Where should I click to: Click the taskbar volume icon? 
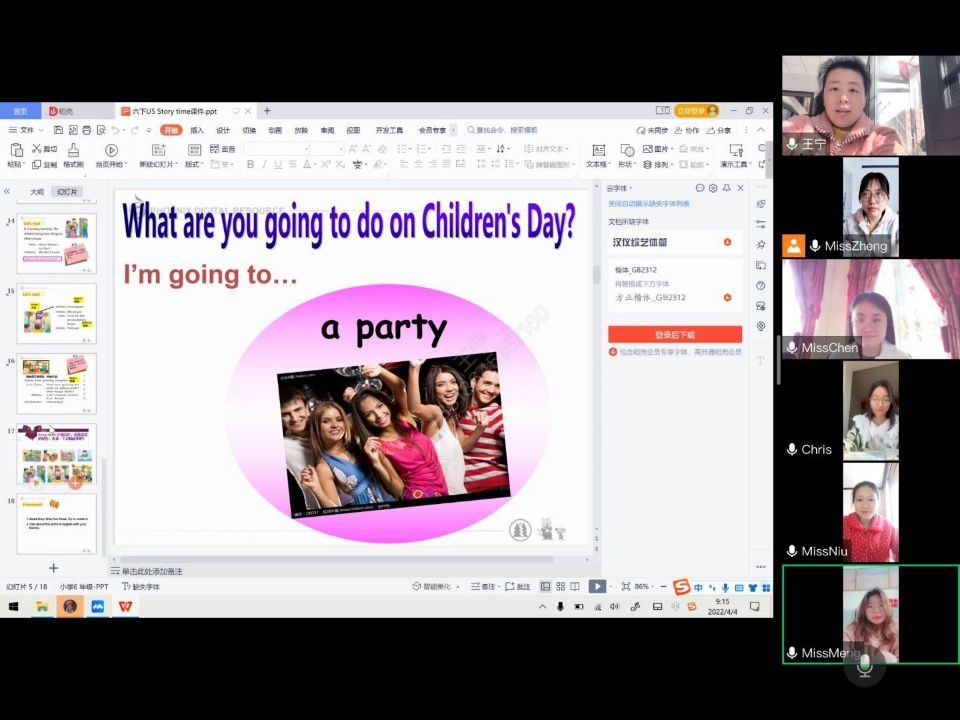click(615, 606)
